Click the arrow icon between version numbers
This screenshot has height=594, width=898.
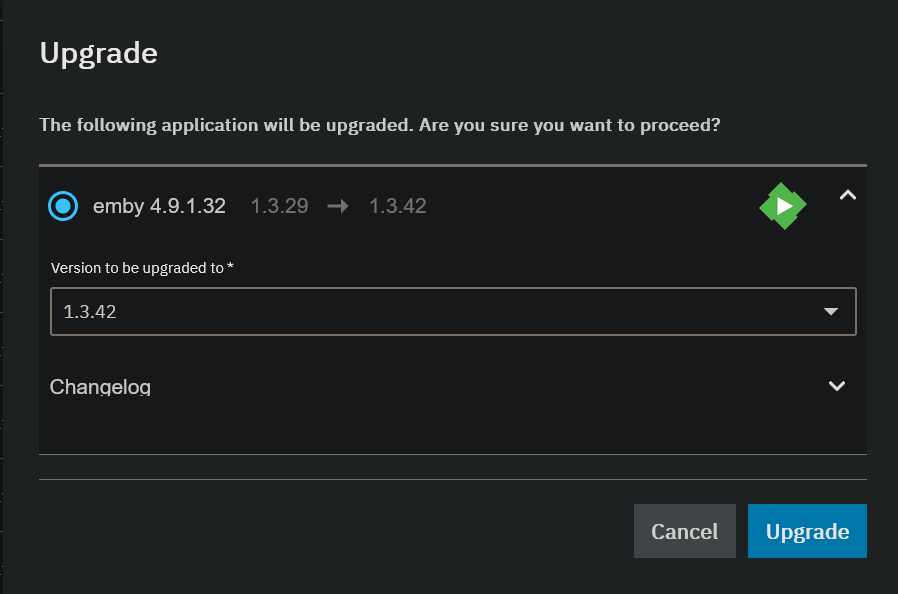[338, 206]
